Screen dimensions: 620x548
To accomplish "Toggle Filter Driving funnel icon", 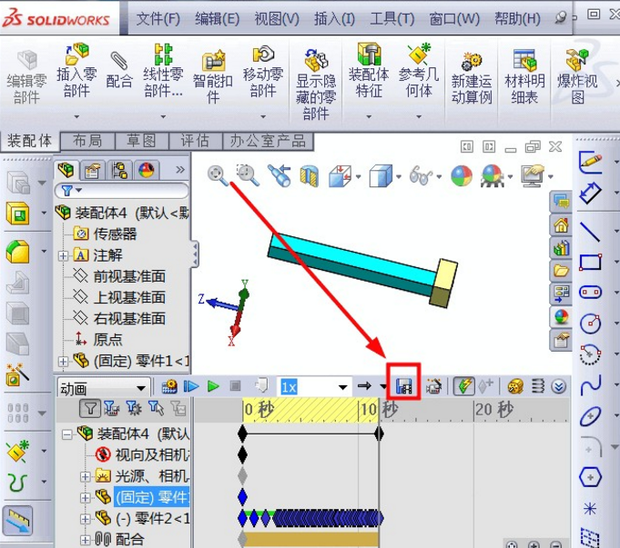I will 134,408.
